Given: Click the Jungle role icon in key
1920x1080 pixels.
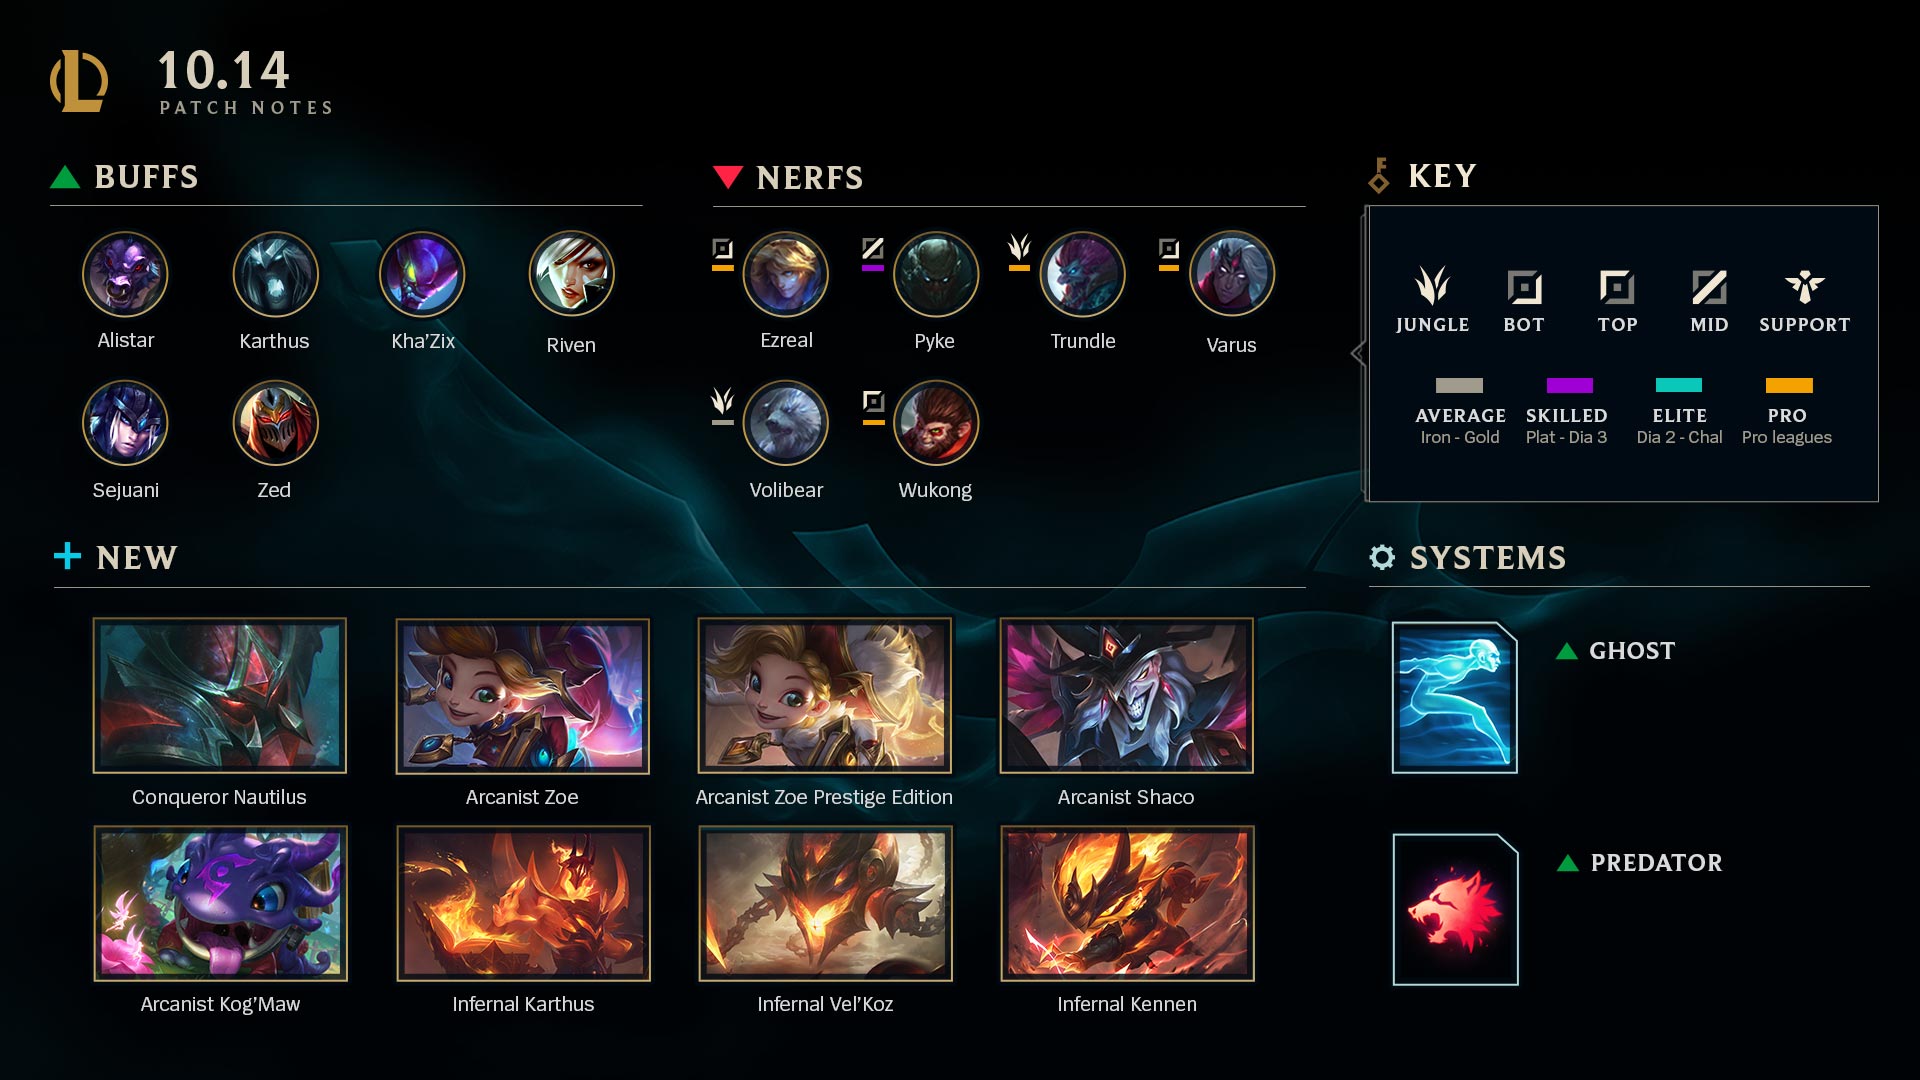Looking at the screenshot, I should click(x=1432, y=285).
